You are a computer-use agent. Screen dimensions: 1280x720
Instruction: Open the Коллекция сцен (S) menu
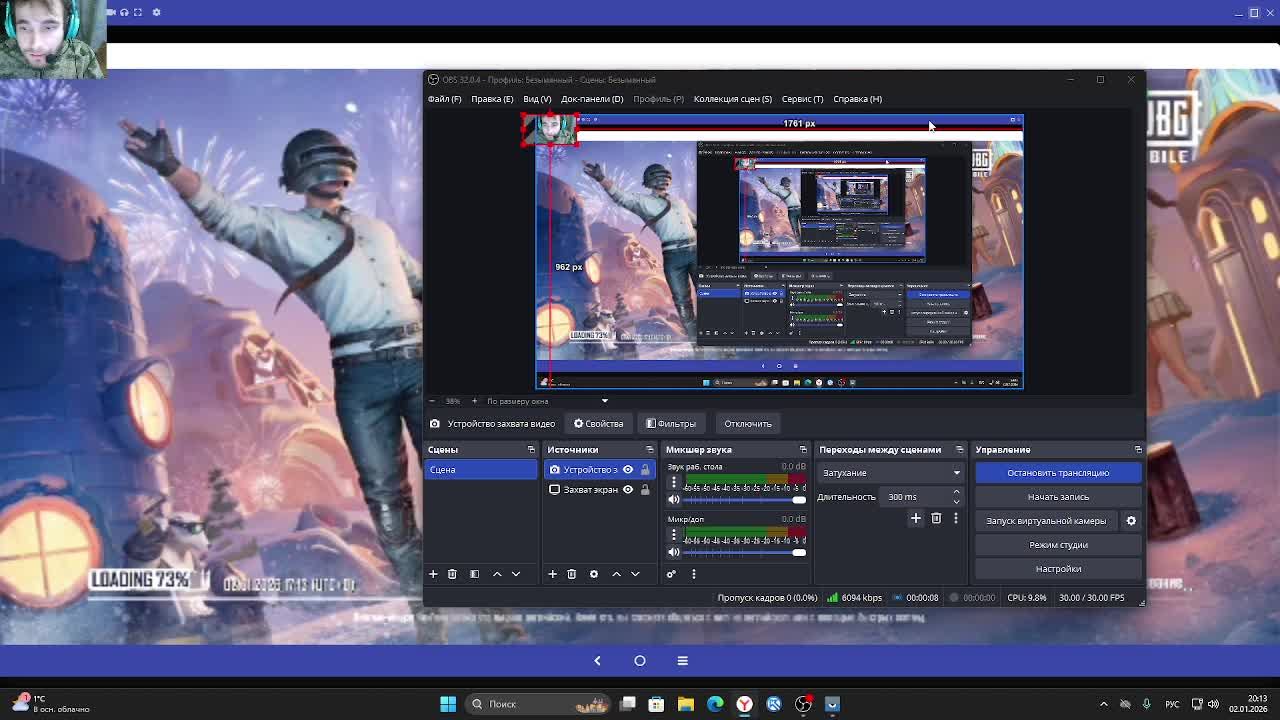(733, 99)
